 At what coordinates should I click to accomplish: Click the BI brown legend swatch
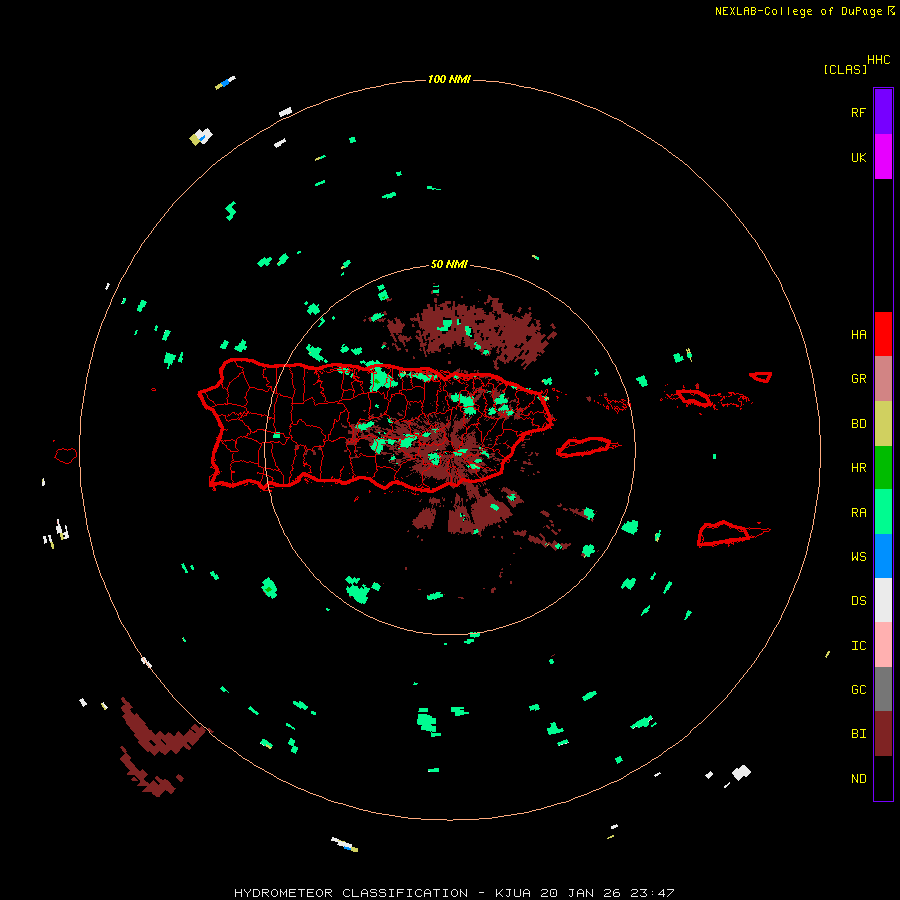tap(883, 734)
